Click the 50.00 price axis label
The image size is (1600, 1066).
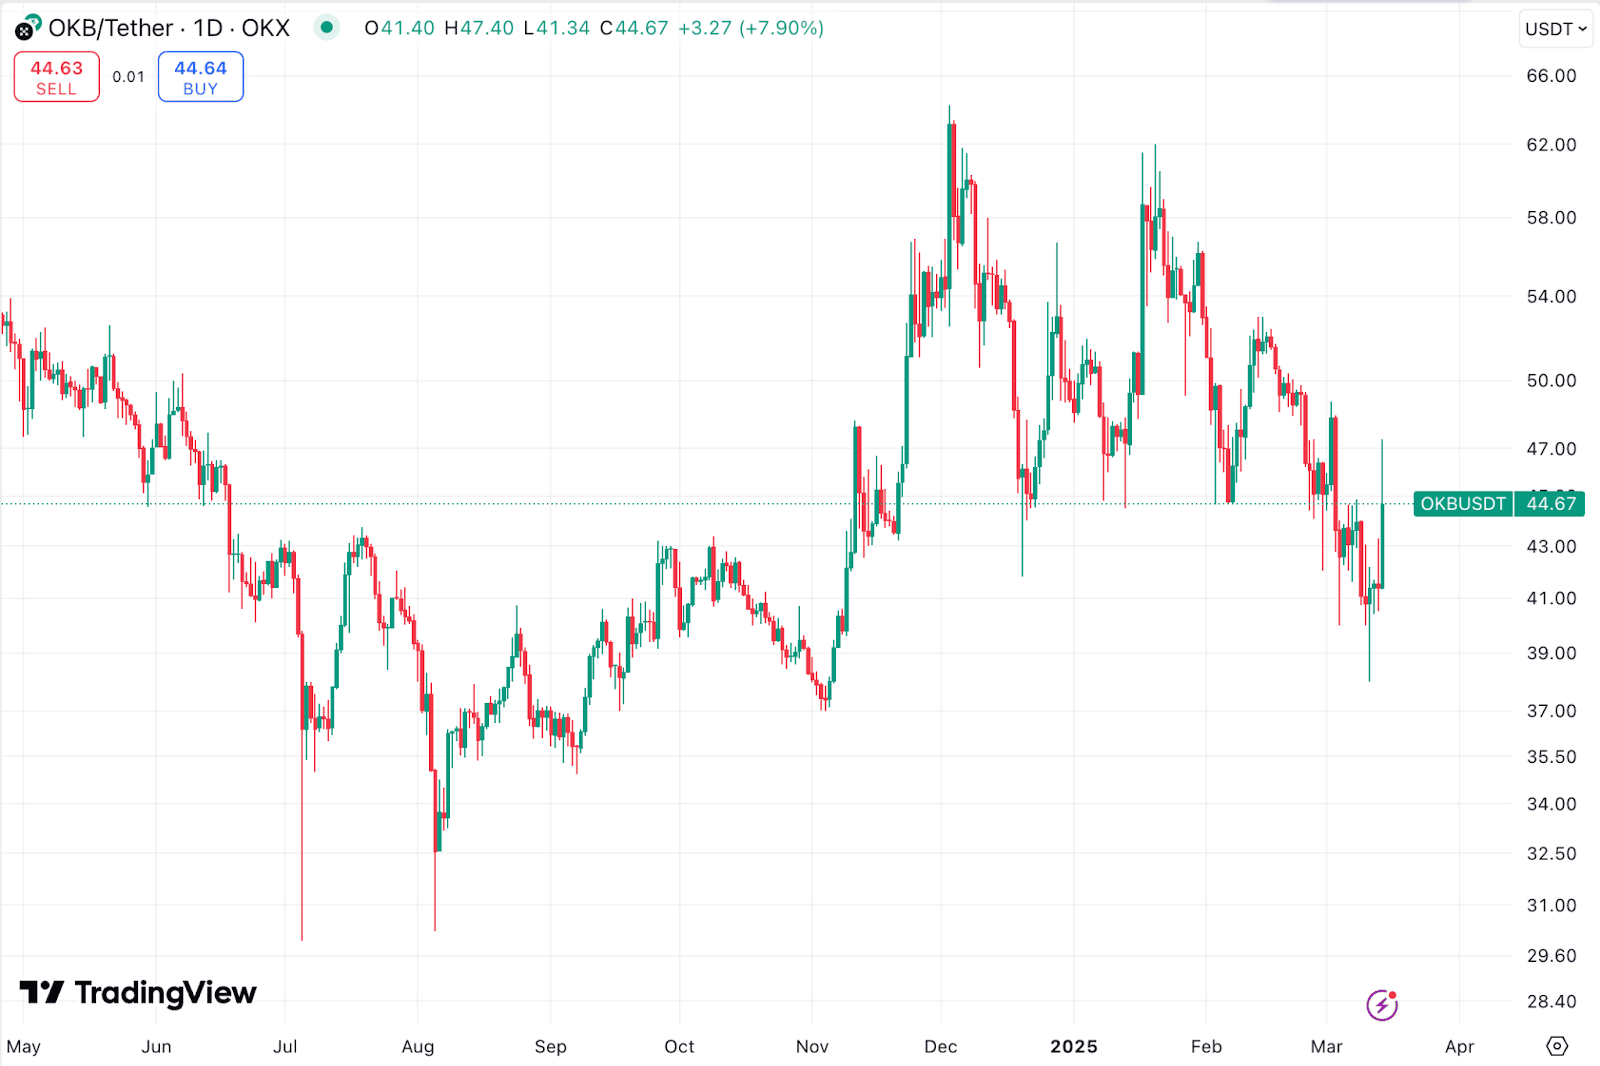(x=1551, y=381)
